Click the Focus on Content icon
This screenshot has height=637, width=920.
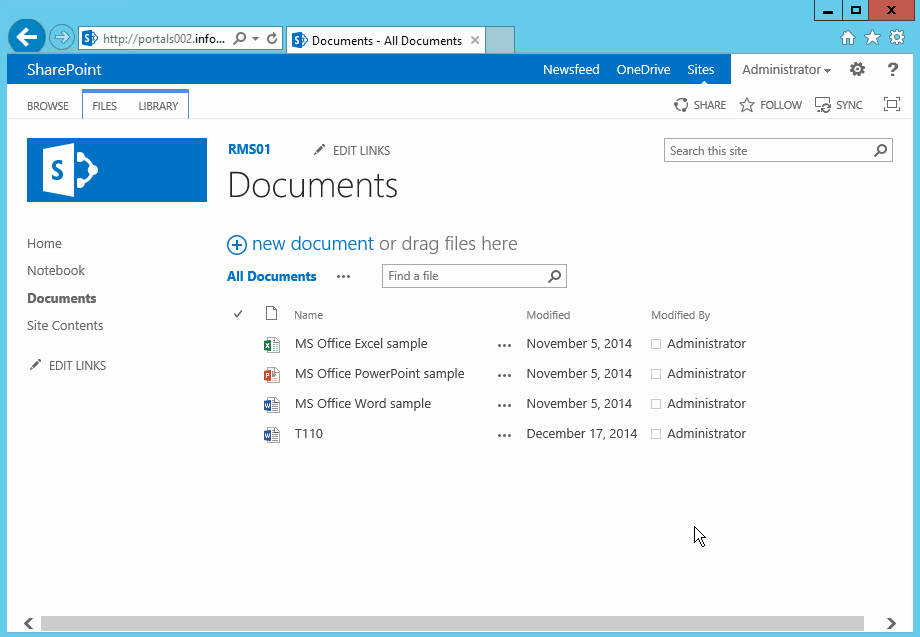click(892, 104)
